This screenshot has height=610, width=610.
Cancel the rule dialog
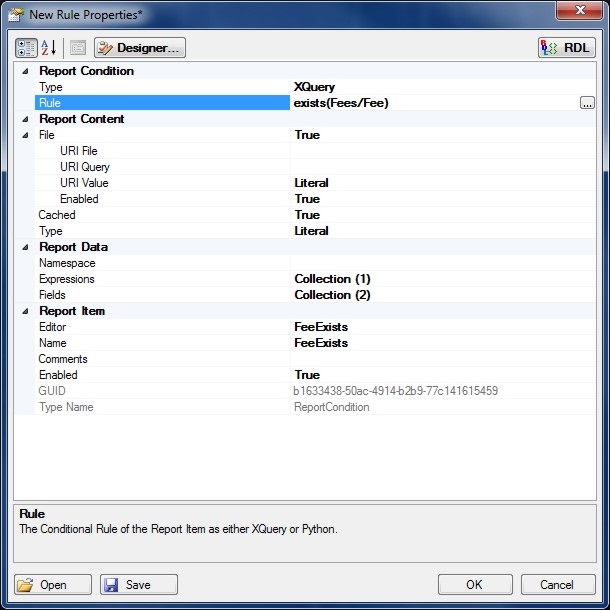point(556,585)
